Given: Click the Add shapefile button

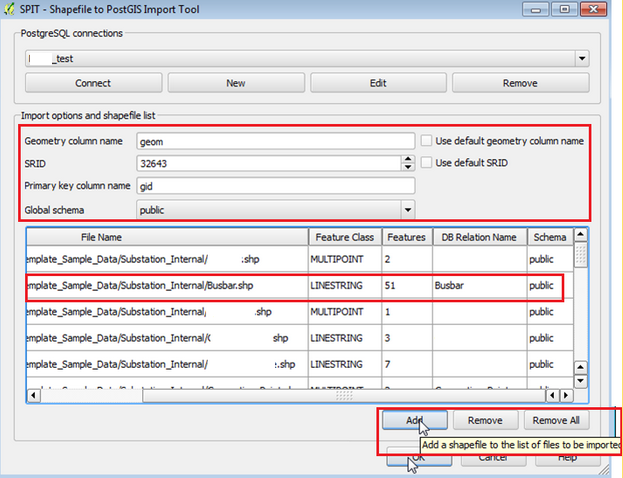Looking at the screenshot, I should click(x=415, y=420).
